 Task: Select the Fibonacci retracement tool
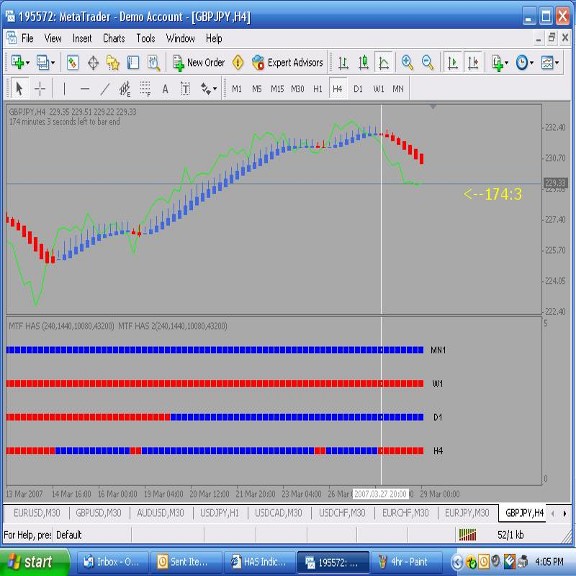(x=145, y=89)
